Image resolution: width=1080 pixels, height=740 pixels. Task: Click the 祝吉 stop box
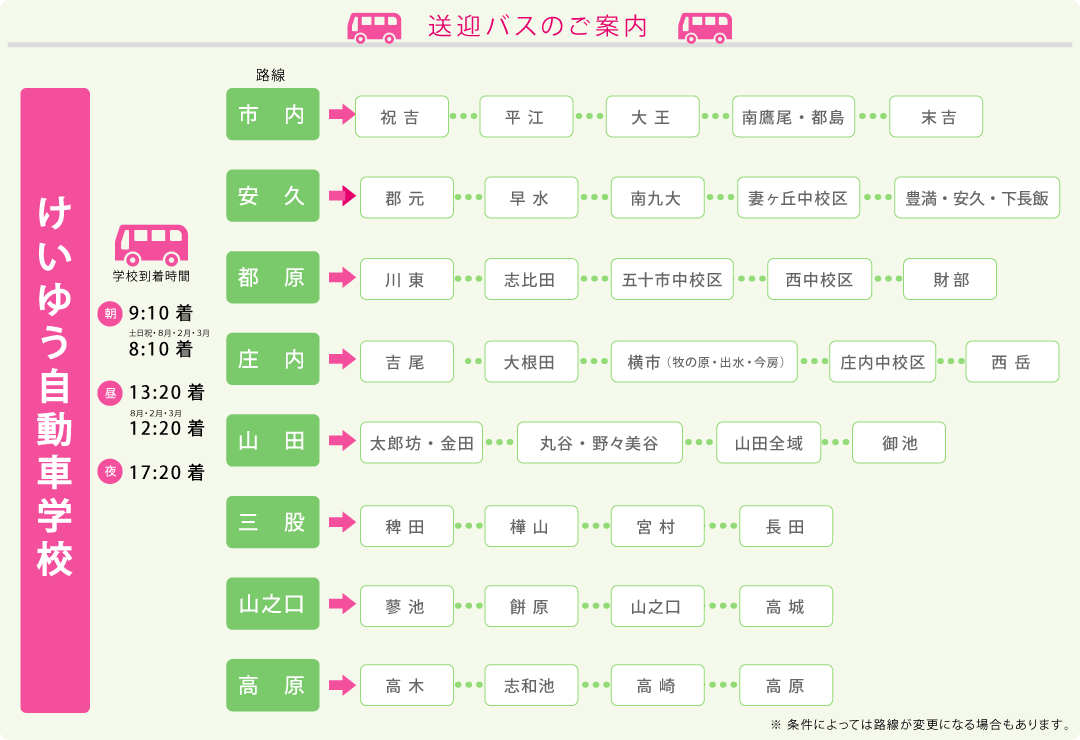[x=401, y=117]
